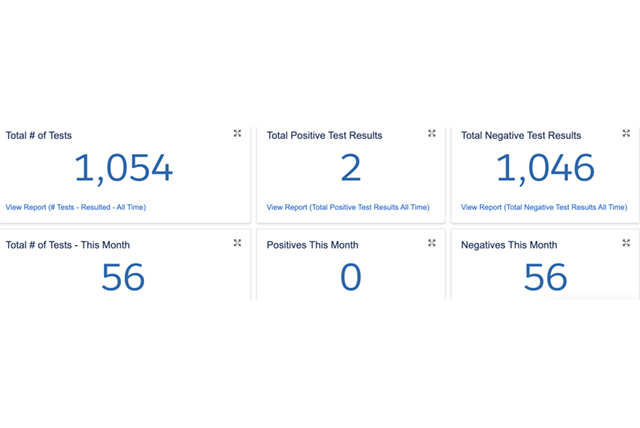Image resolution: width=640 pixels, height=428 pixels.
Task: Click the "Total Negative Test Results" card title
Action: tap(521, 135)
